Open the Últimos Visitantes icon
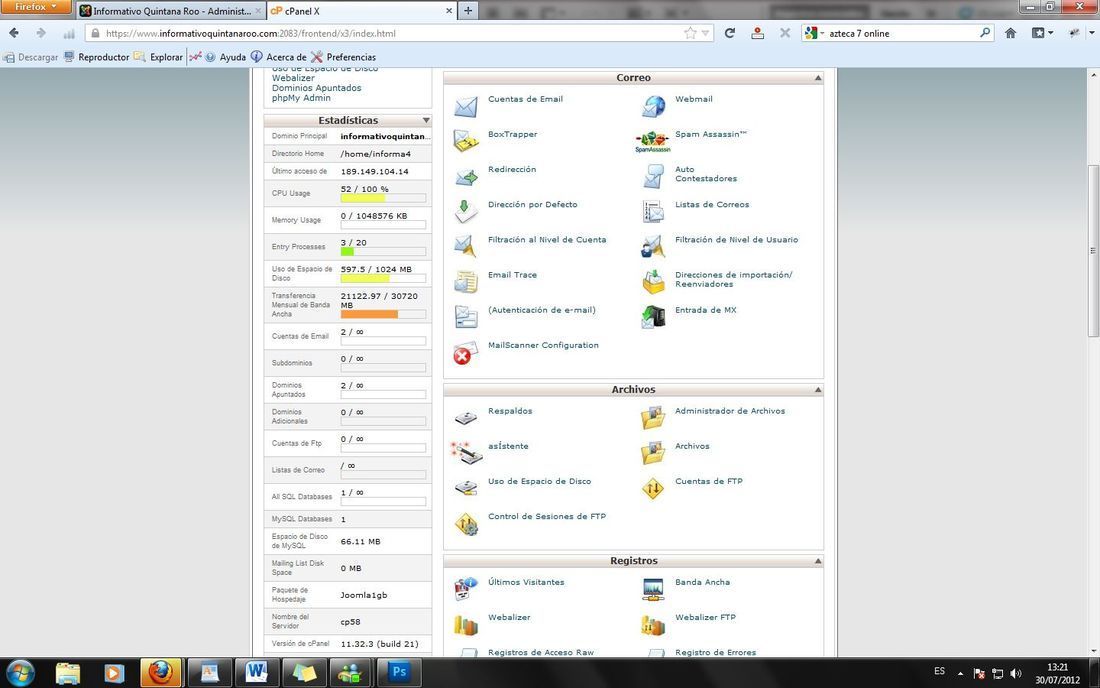Screen dimensions: 1100x688 [465, 589]
